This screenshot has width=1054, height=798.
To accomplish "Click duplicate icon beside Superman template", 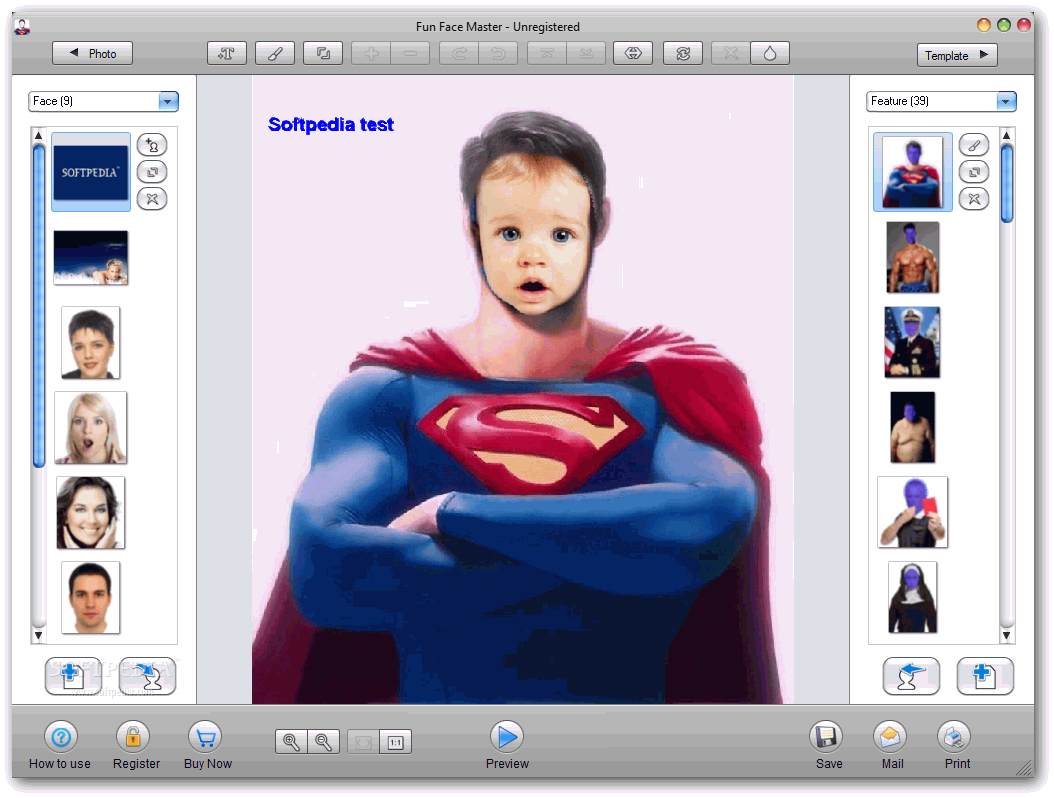I will point(974,172).
